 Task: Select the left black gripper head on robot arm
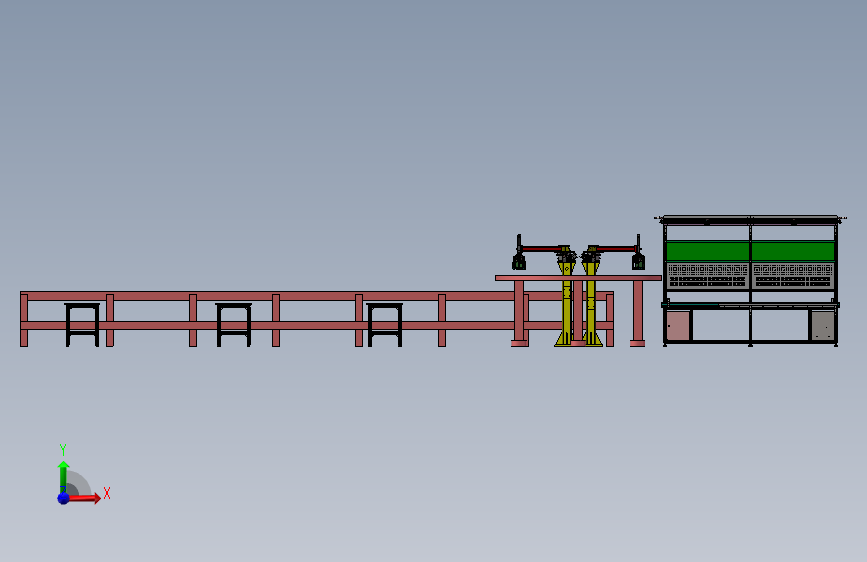coord(519,261)
